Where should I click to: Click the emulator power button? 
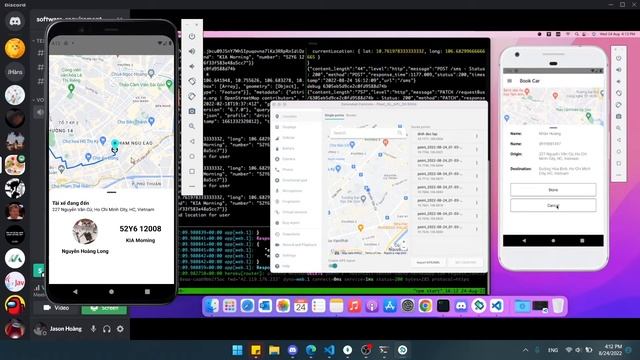click(x=192, y=36)
